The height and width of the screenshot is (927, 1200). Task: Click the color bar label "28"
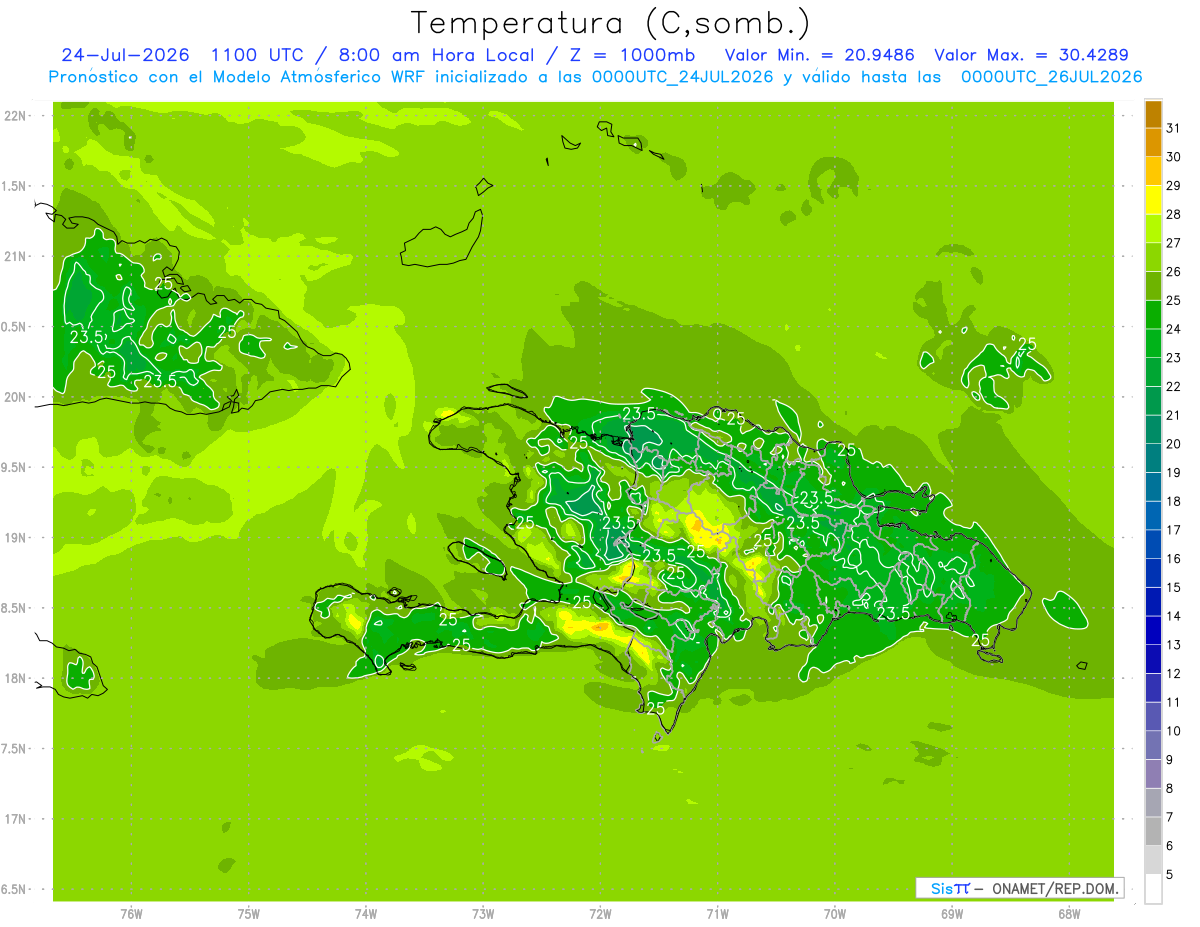click(1174, 214)
